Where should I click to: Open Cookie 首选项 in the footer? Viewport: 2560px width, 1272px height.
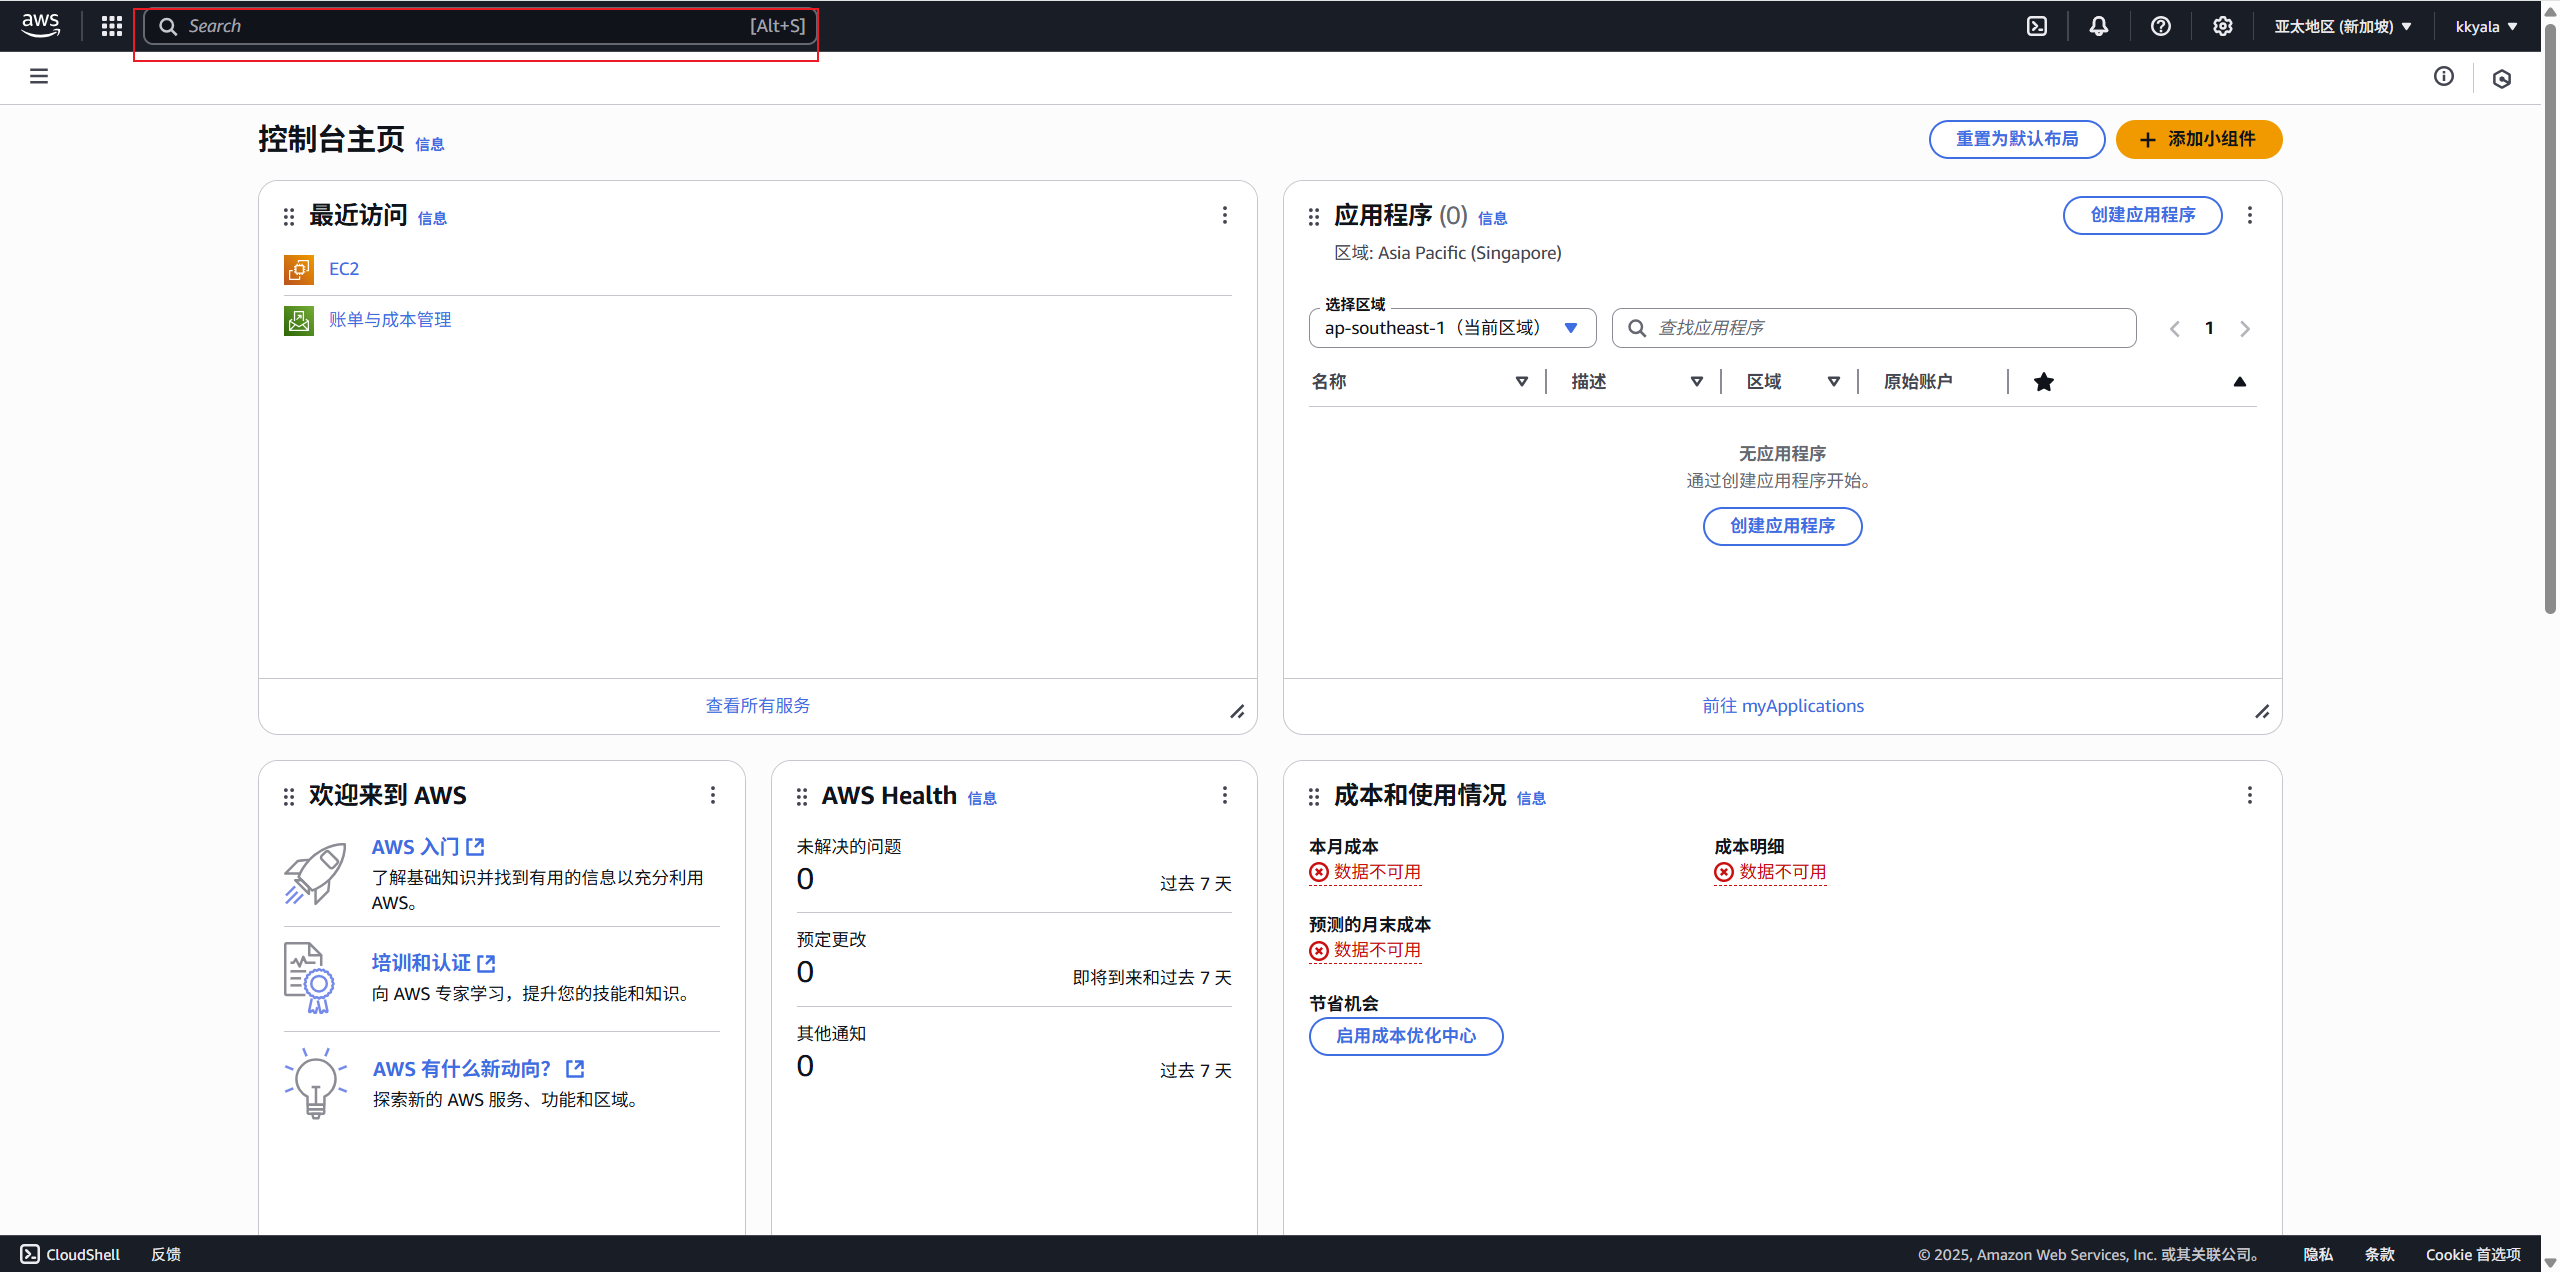tap(2473, 1254)
